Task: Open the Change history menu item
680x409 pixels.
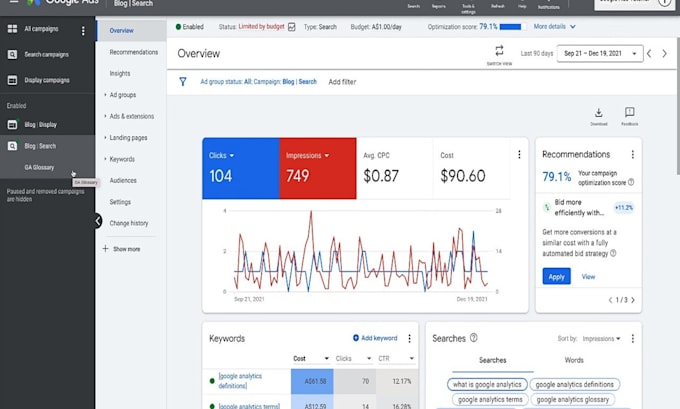Action: tap(128, 223)
